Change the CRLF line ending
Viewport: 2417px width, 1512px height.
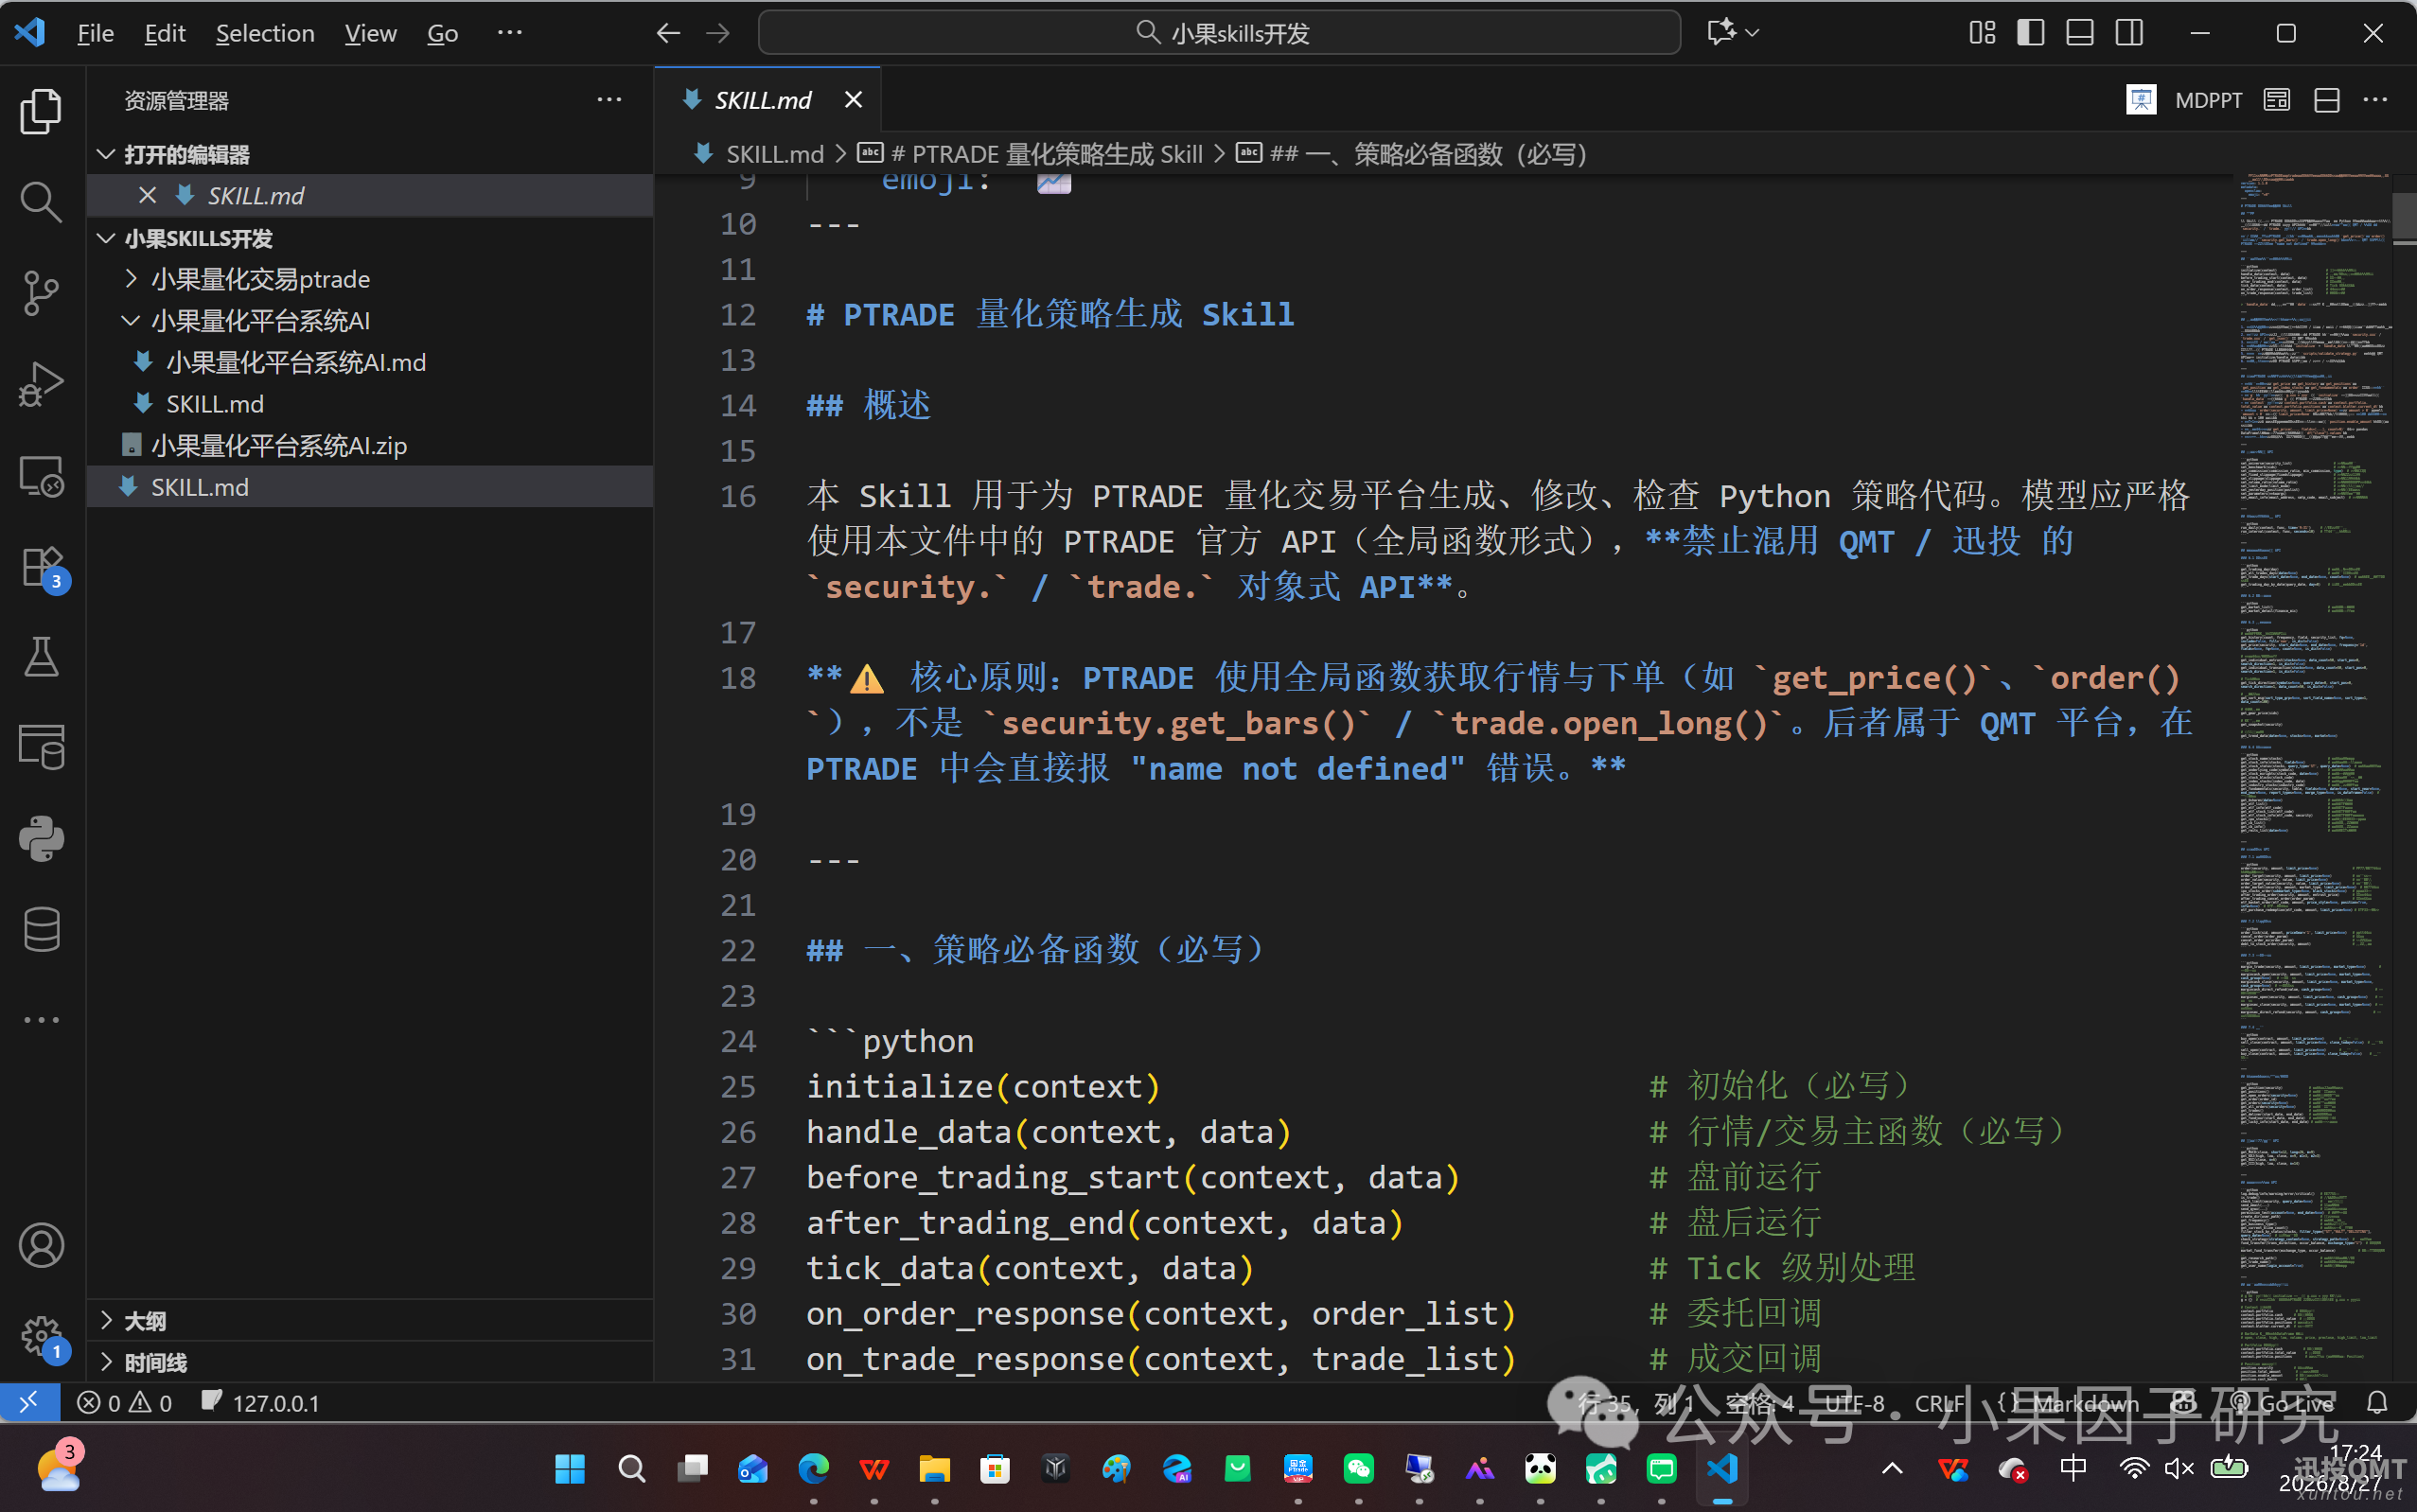[1939, 1403]
